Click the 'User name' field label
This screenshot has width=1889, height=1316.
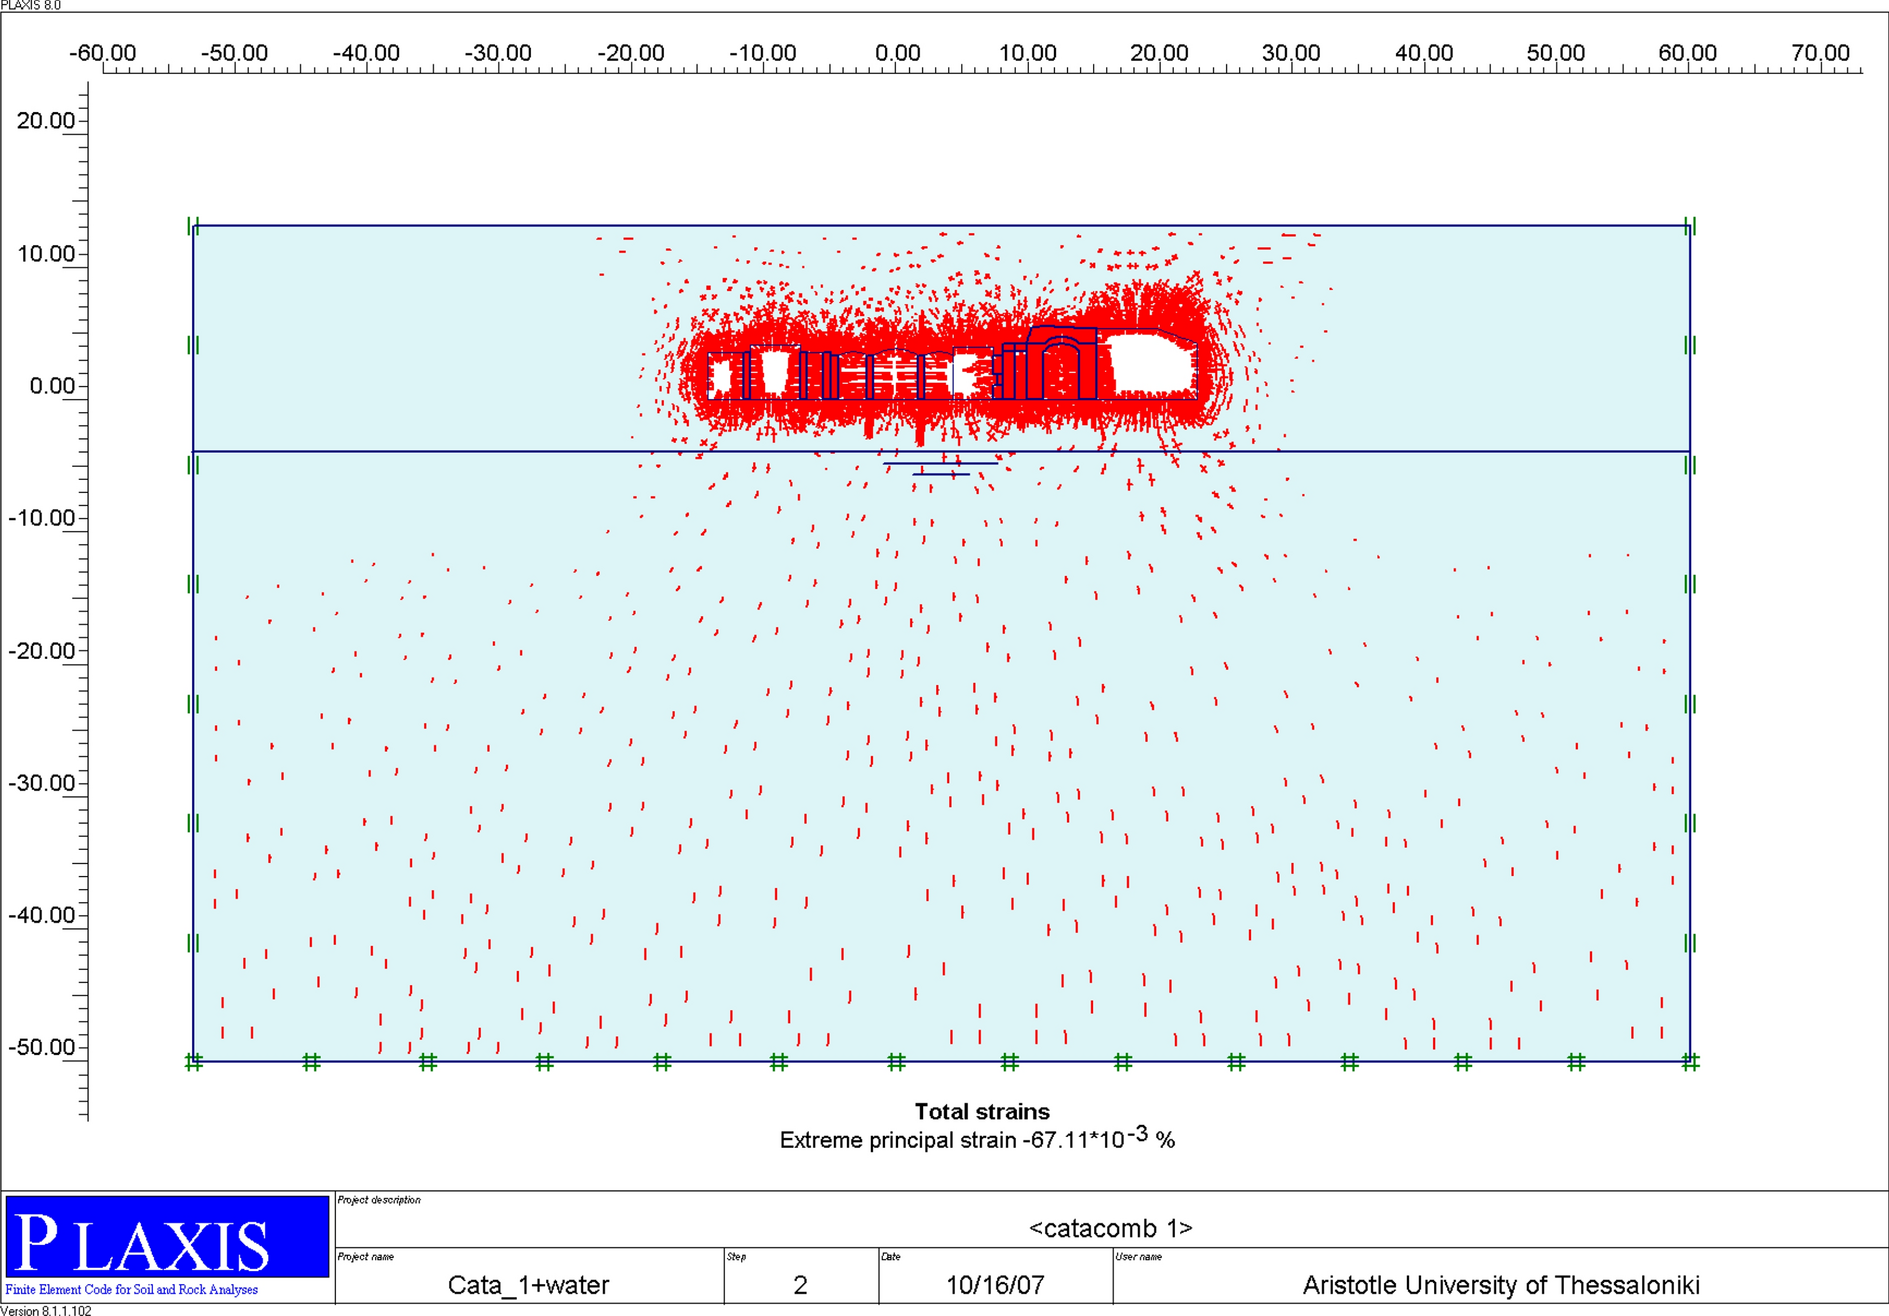pos(1139,1257)
